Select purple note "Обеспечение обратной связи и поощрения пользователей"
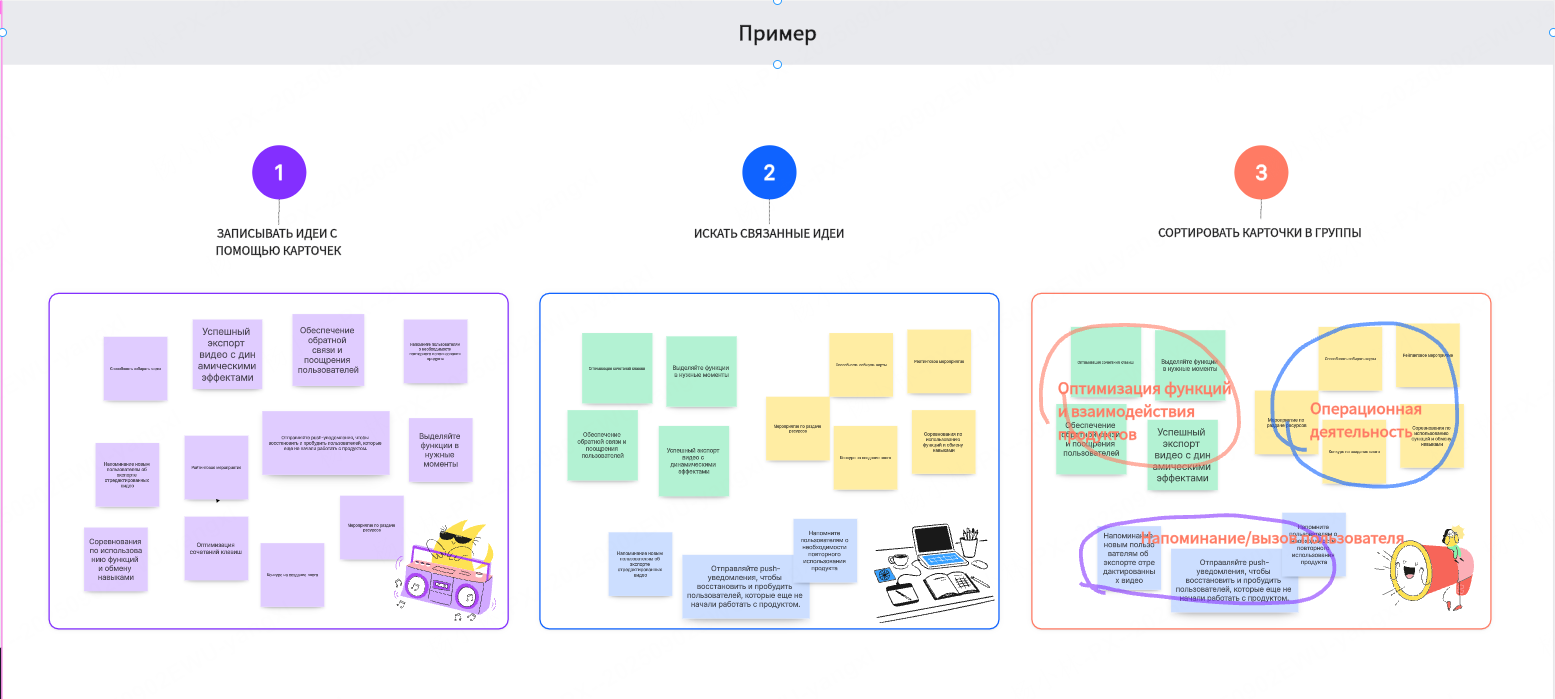The height and width of the screenshot is (699, 1555). pyautogui.click(x=327, y=350)
